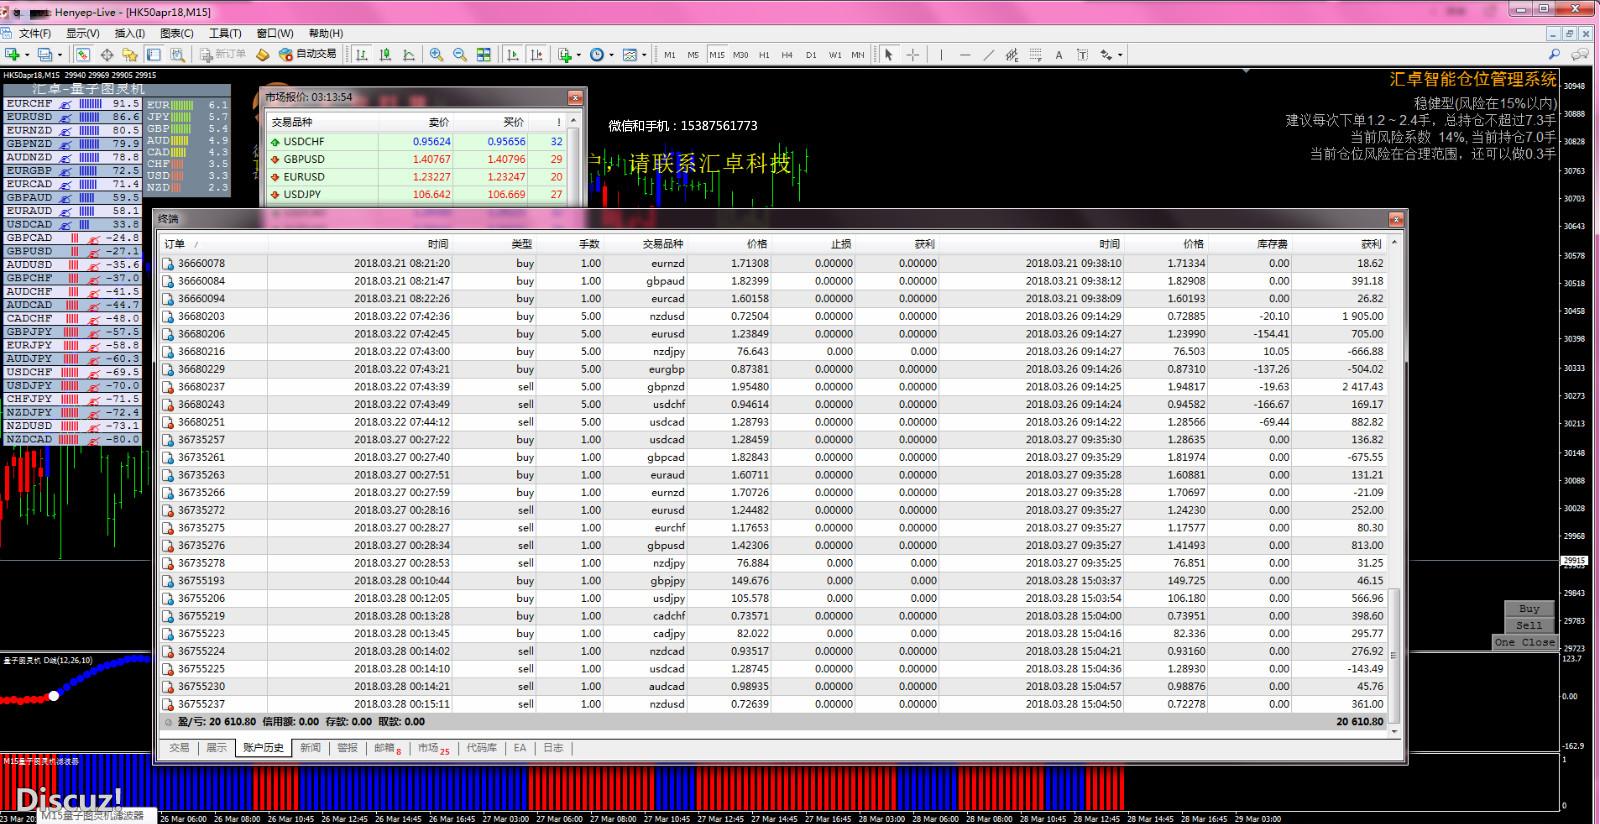Screen dimensions: 1600x824
Task: Toggle Auto Scroll chart icon
Action: (513, 55)
